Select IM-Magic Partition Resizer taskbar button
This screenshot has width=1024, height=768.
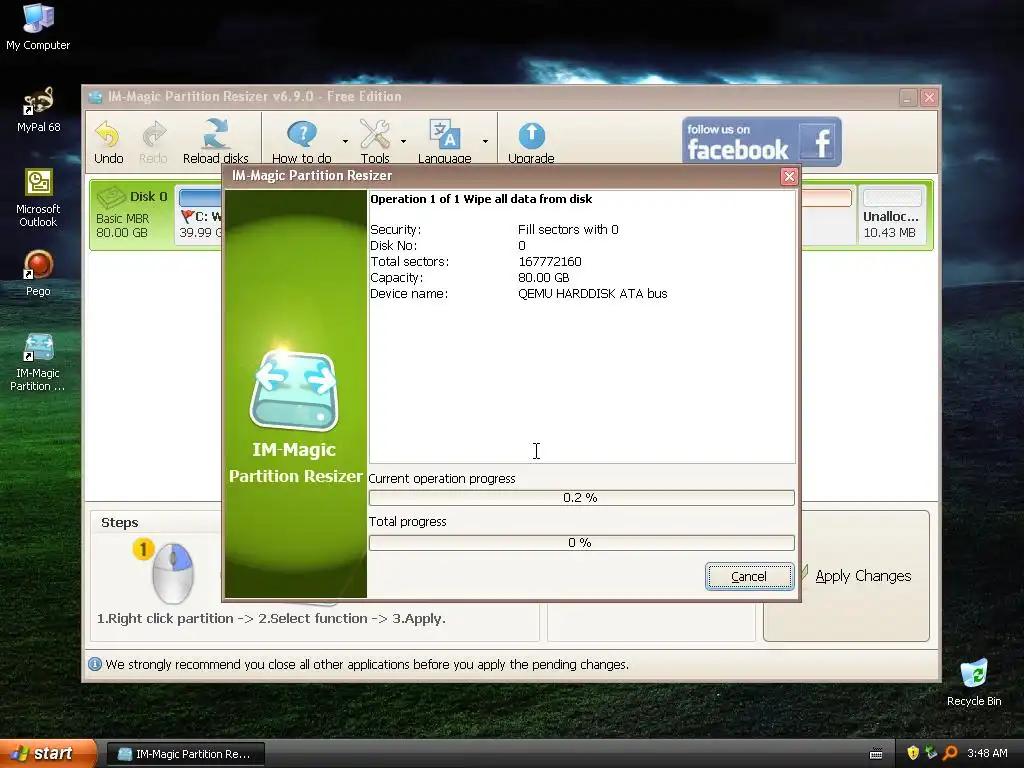[185, 754]
